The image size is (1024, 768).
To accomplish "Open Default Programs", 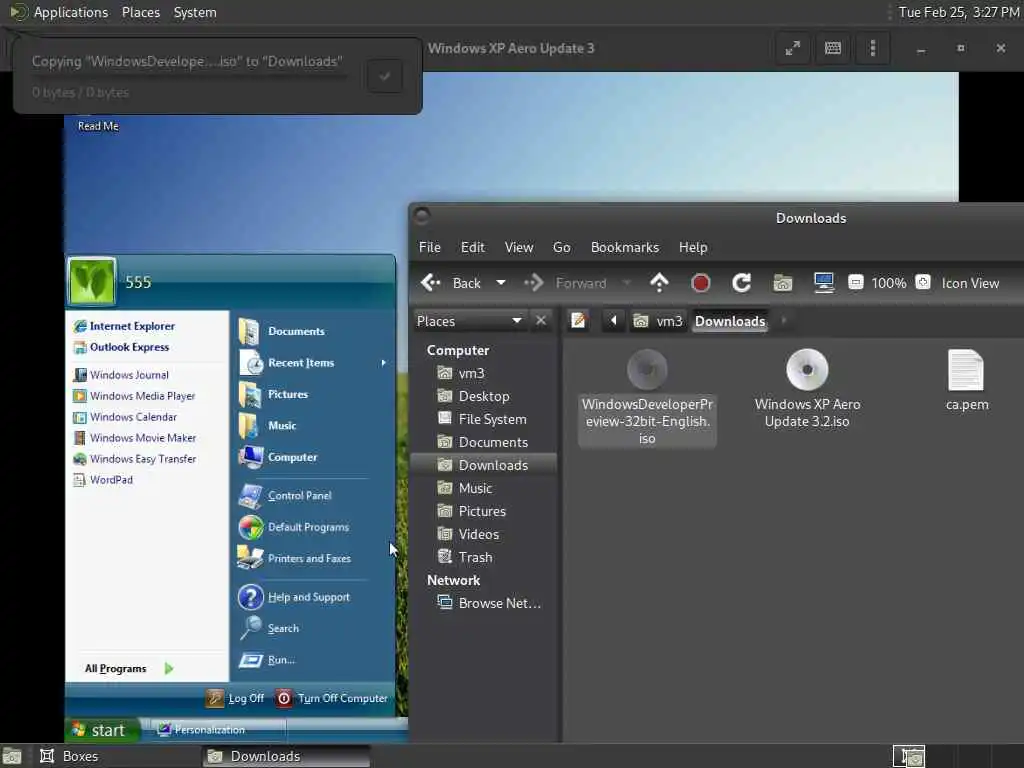I will click(x=294, y=527).
